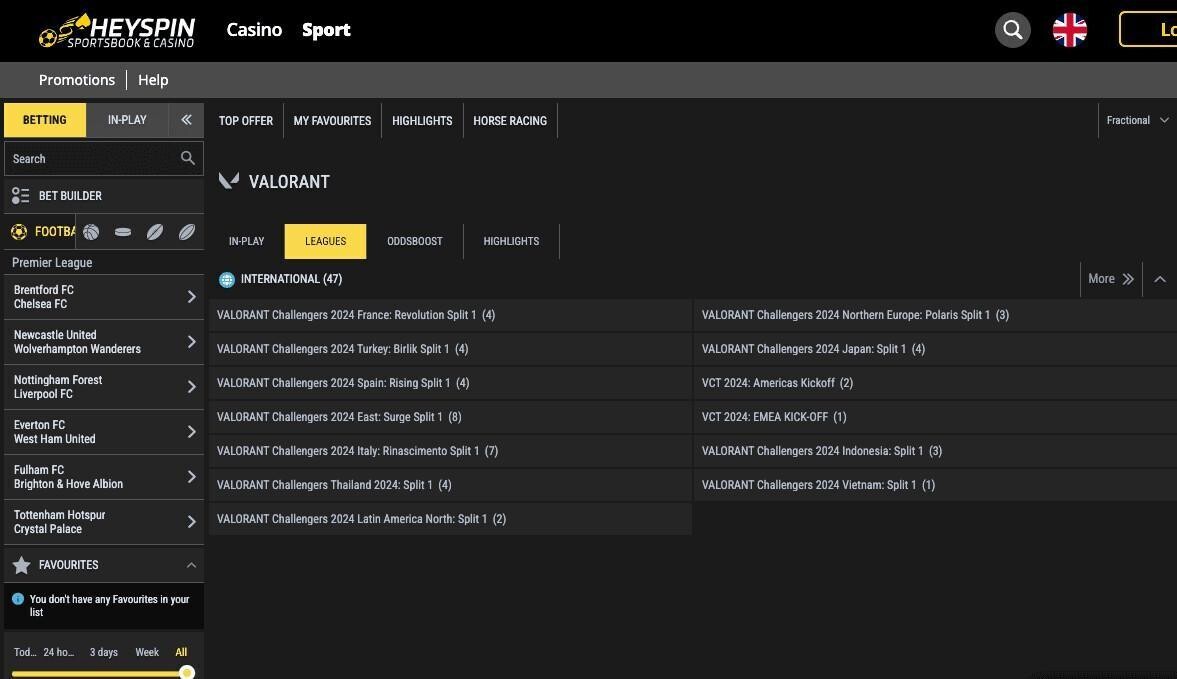Collapse the International leagues section
1177x679 pixels.
1160,279
